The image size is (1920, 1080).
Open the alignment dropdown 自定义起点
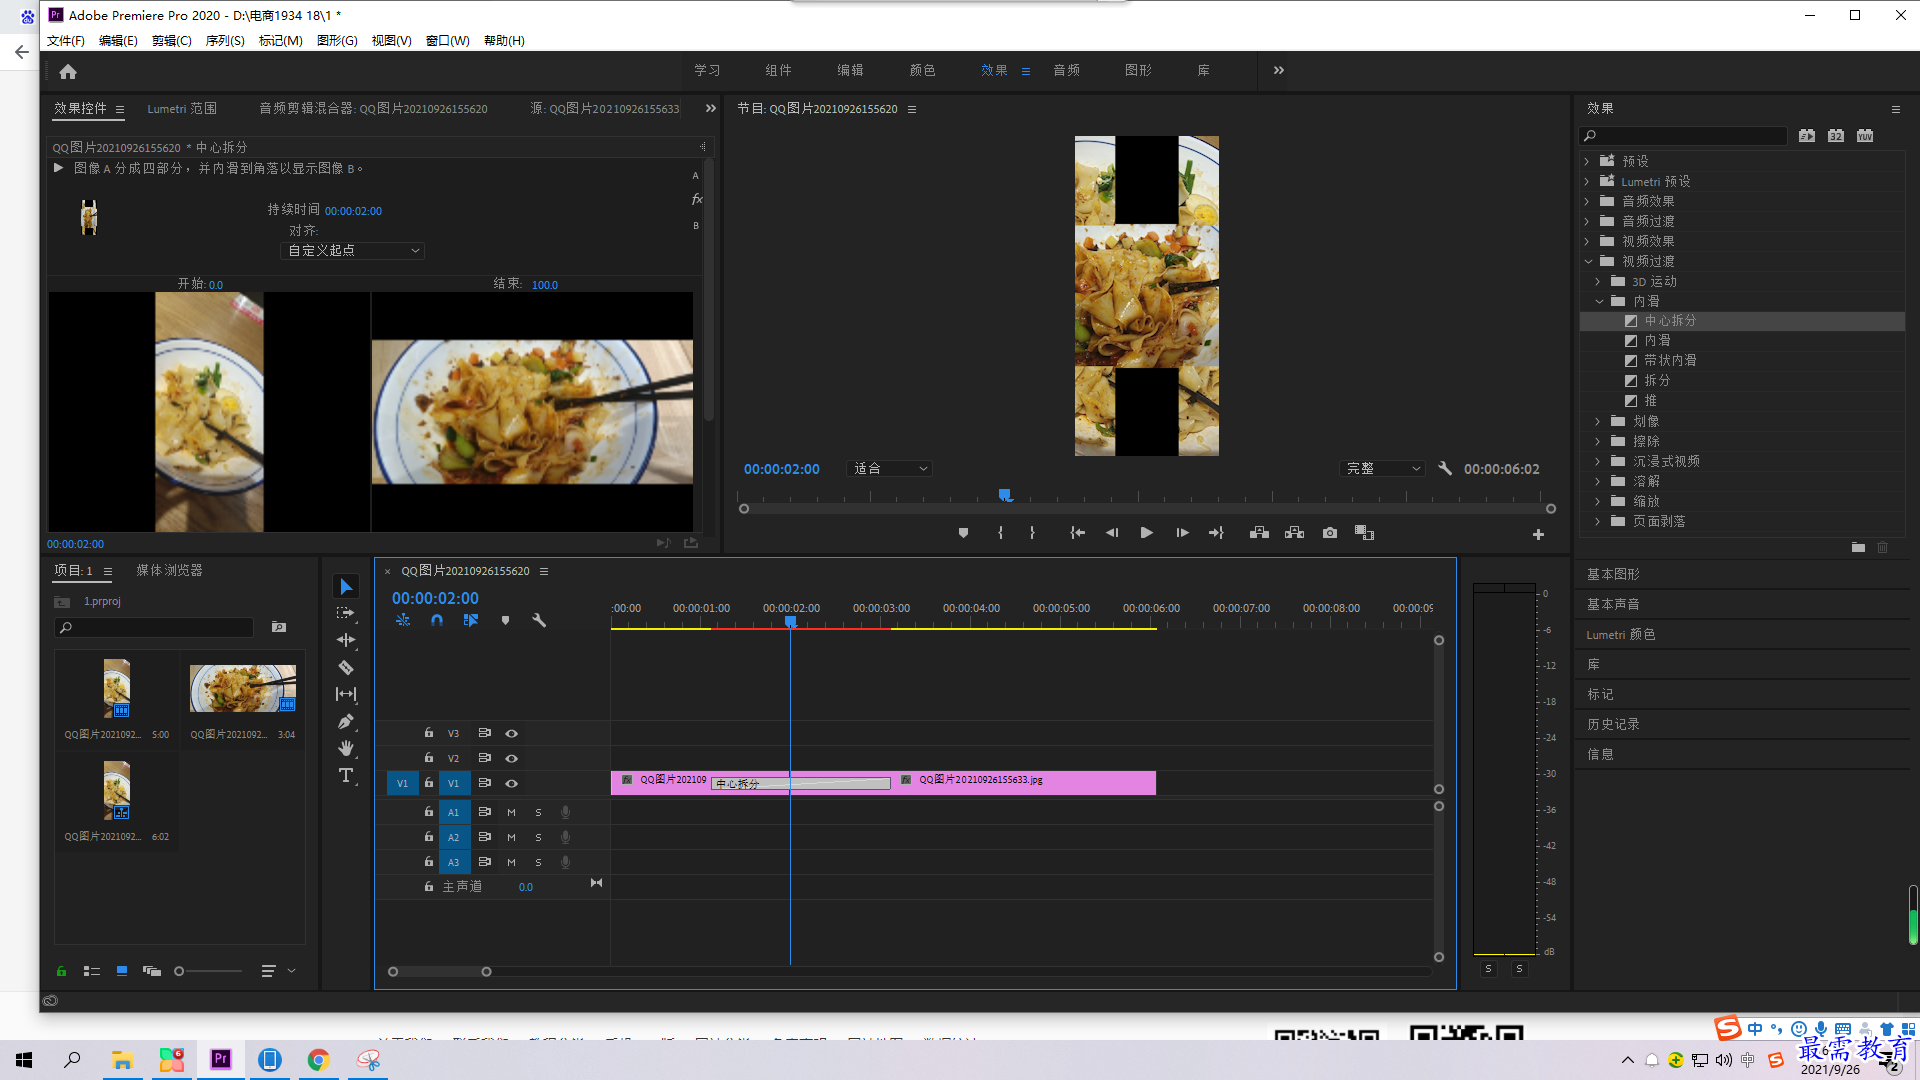[x=353, y=250]
